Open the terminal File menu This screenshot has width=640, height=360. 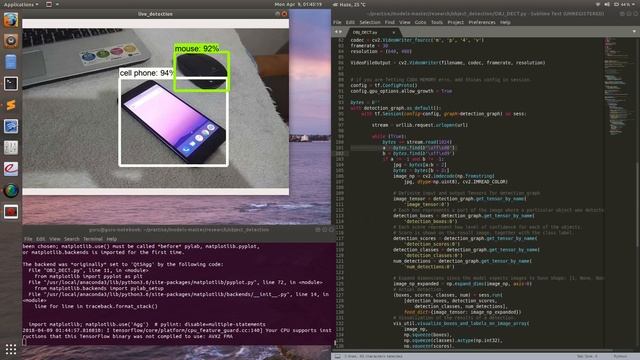[28, 239]
